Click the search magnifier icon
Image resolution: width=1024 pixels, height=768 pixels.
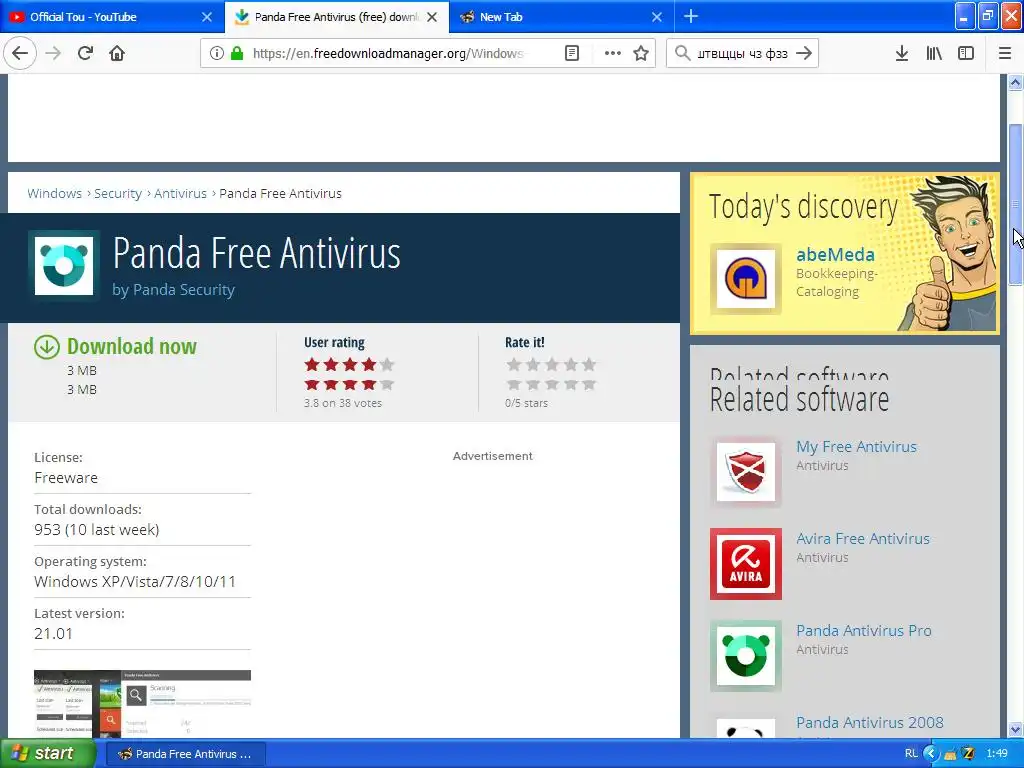tap(682, 53)
